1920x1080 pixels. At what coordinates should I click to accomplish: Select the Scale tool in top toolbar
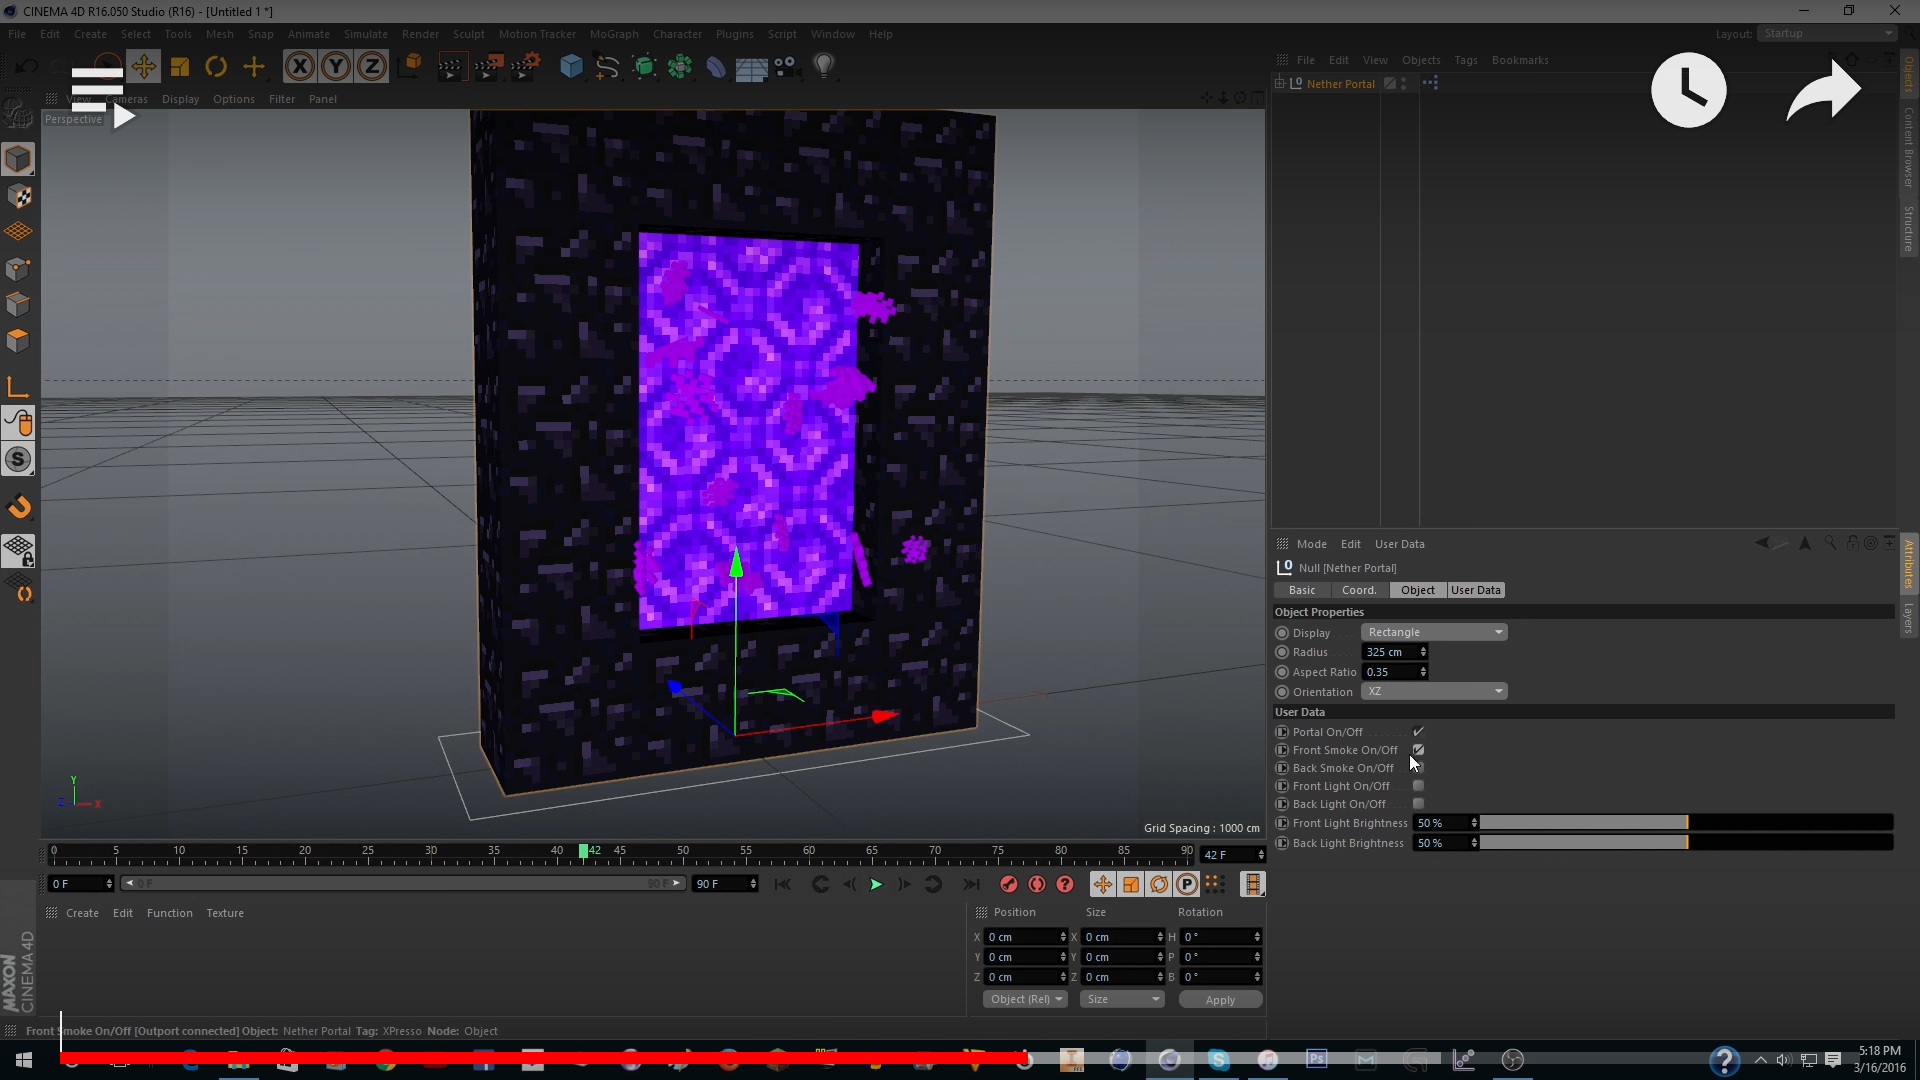(x=180, y=67)
